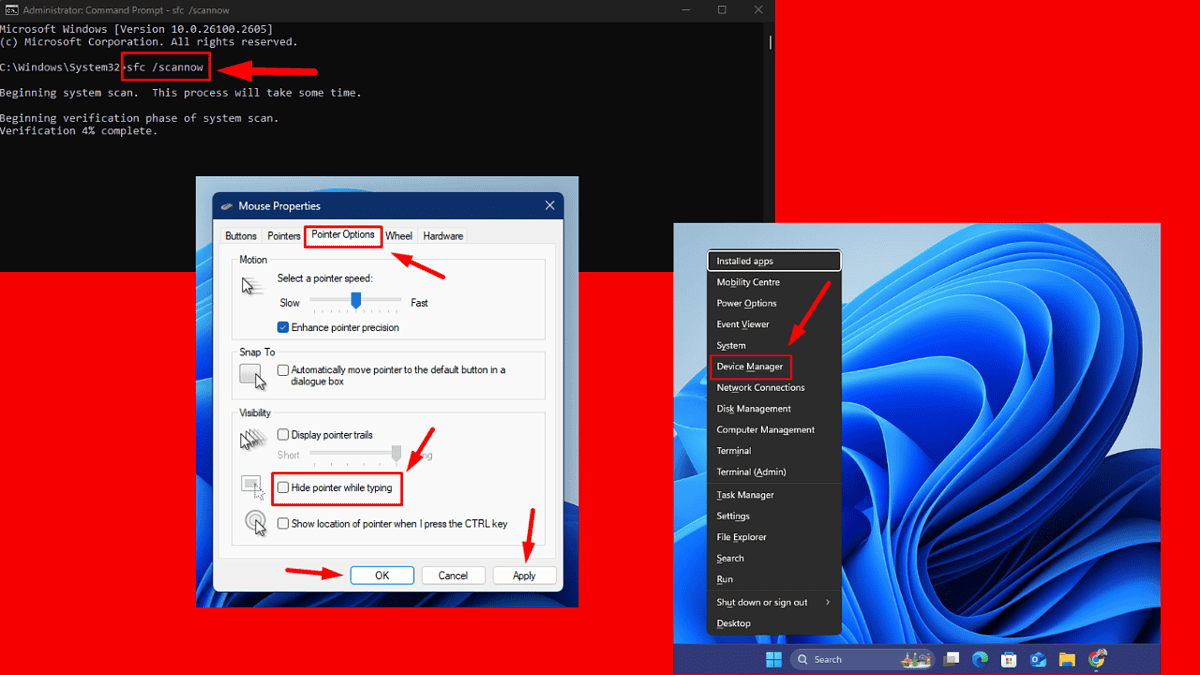Select Computer Management menu entry

click(x=774, y=429)
